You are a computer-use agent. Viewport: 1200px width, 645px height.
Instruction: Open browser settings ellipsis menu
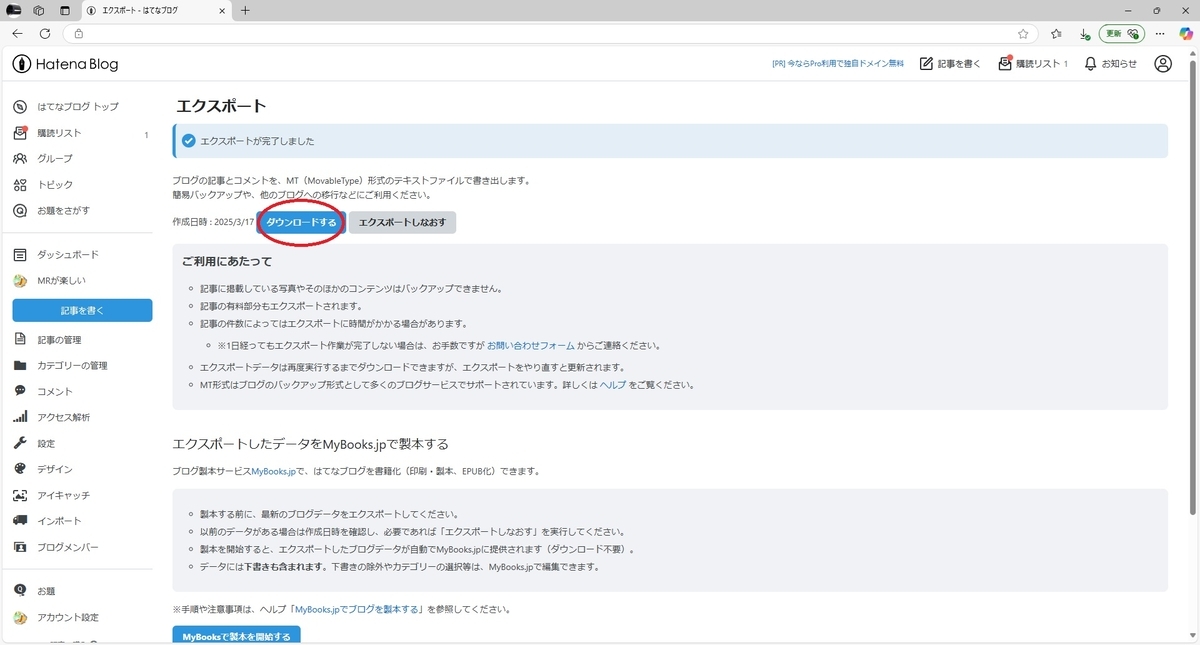click(1159, 33)
